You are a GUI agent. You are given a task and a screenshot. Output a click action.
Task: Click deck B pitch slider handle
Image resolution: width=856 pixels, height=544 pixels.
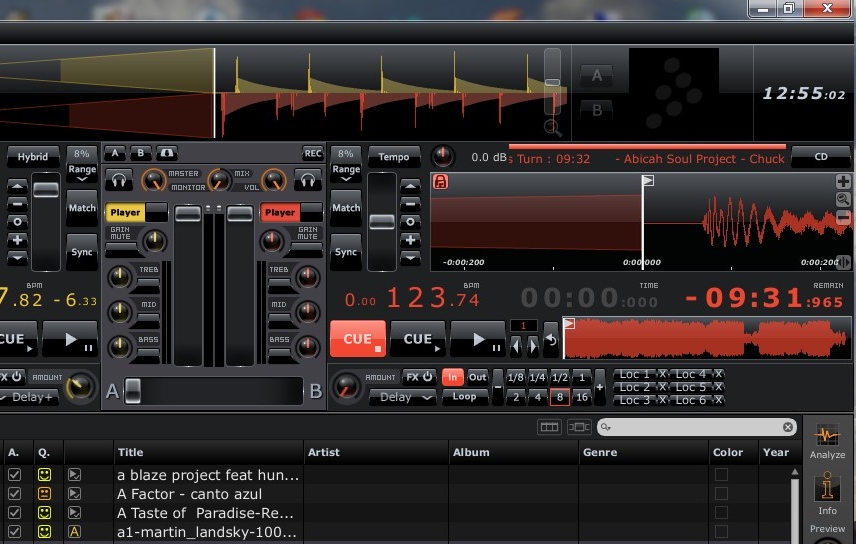(x=382, y=222)
